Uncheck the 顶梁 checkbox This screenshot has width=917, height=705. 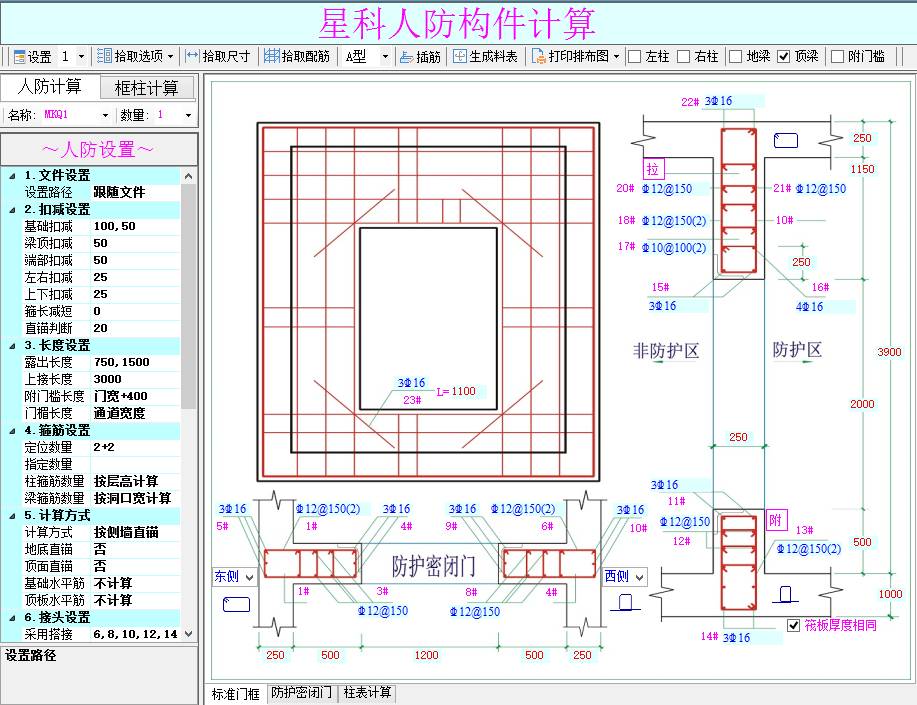pyautogui.click(x=784, y=57)
